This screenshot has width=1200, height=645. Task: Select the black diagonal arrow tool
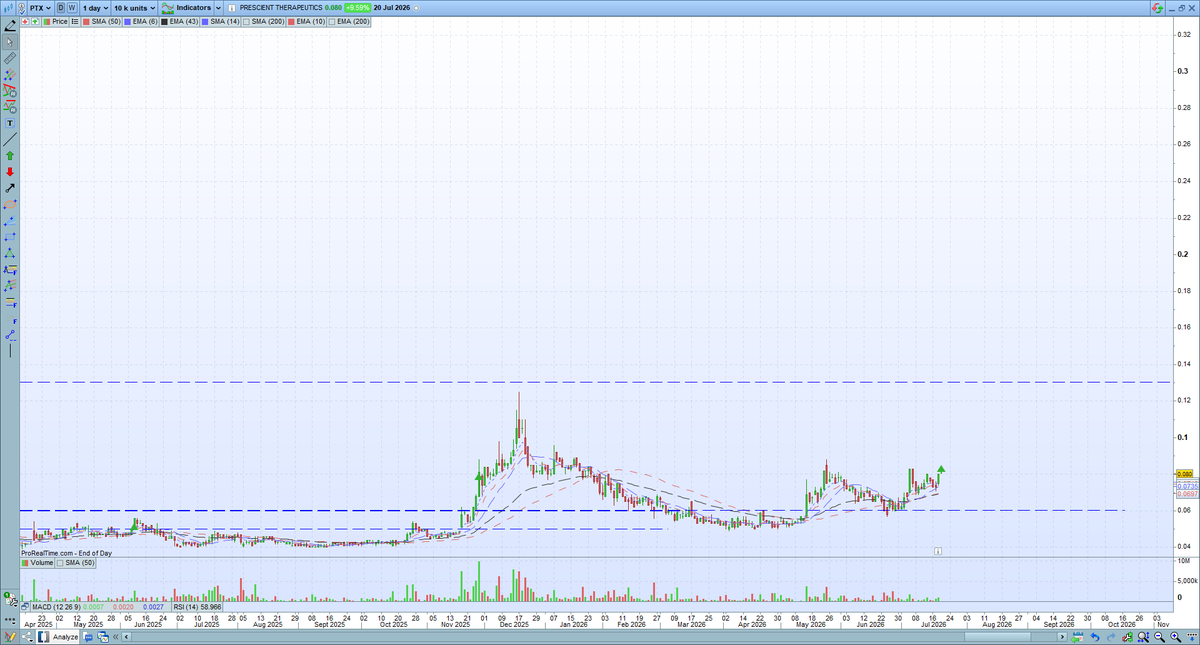click(x=10, y=187)
